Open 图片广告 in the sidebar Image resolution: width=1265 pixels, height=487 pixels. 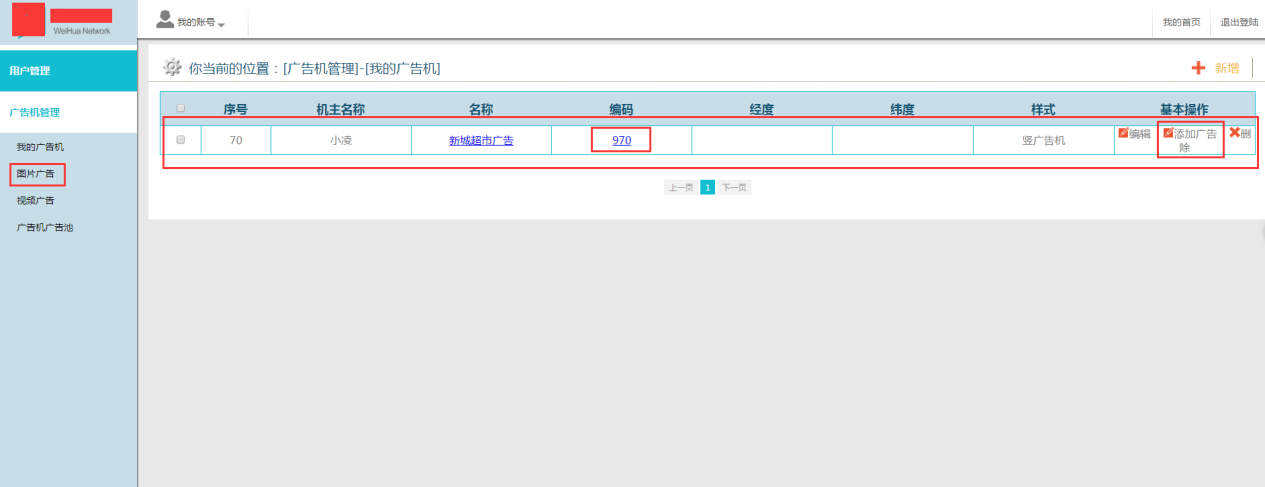click(39, 174)
